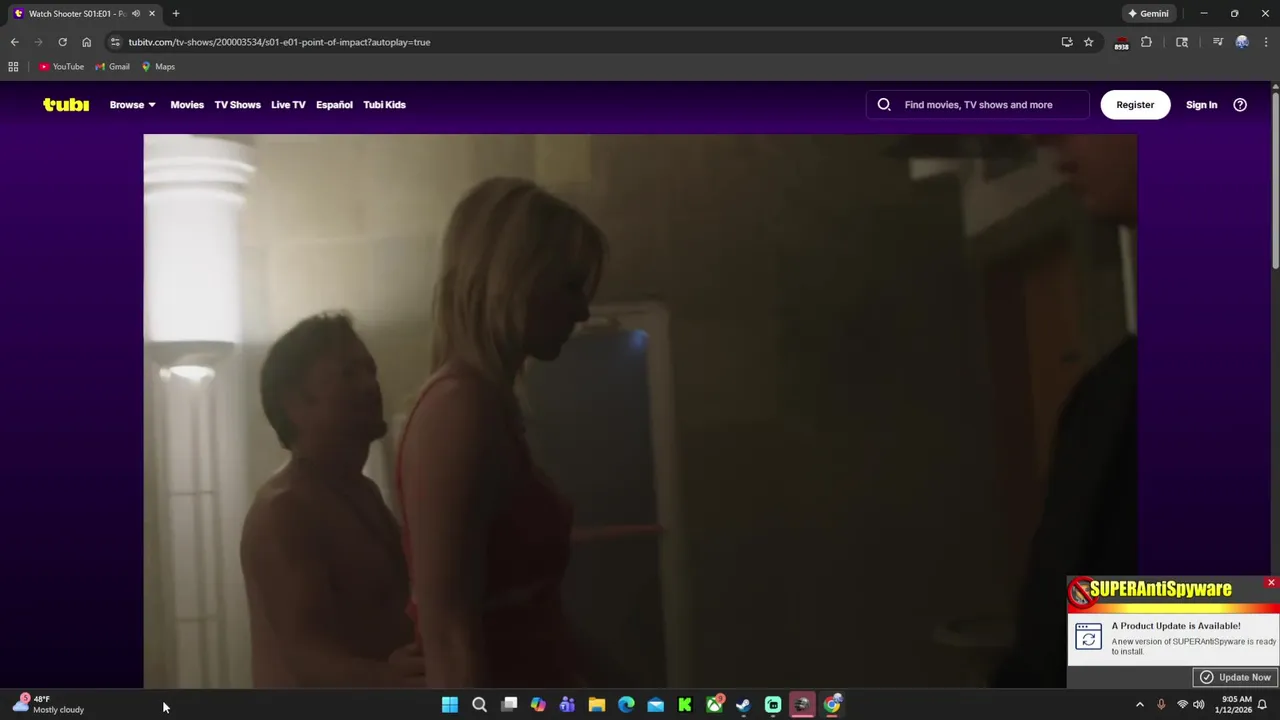This screenshot has width=1280, height=720.
Task: Go to the TV Shows section
Action: click(x=237, y=104)
